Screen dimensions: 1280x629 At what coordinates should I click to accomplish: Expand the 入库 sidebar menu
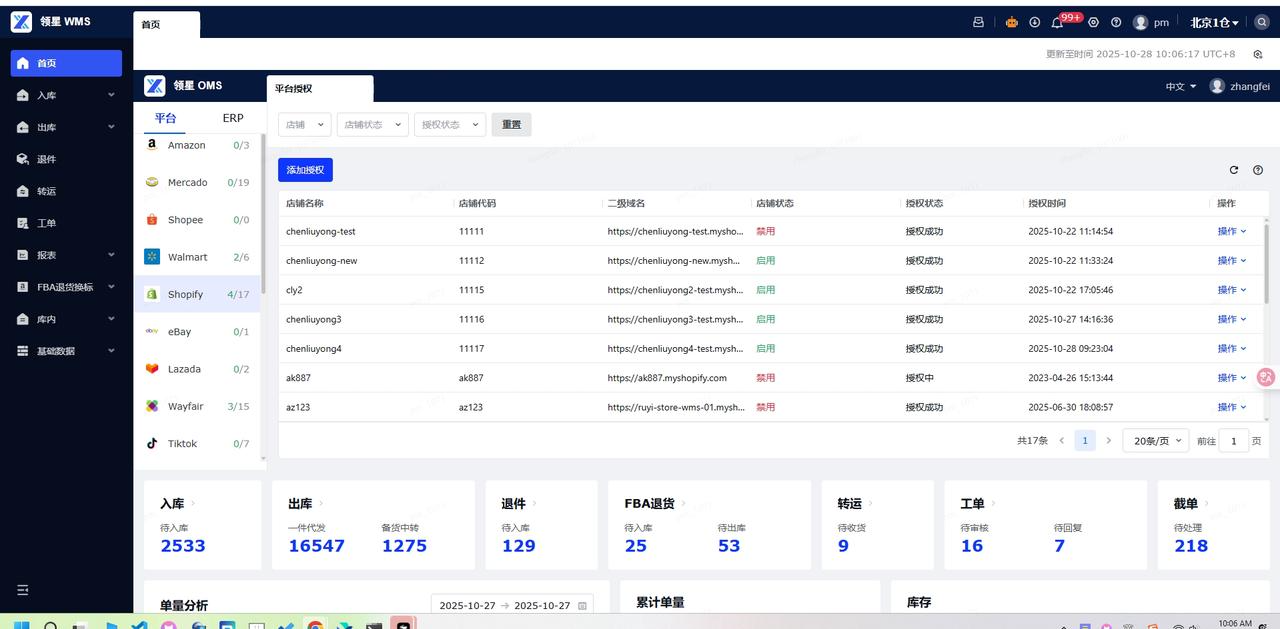(x=66, y=95)
